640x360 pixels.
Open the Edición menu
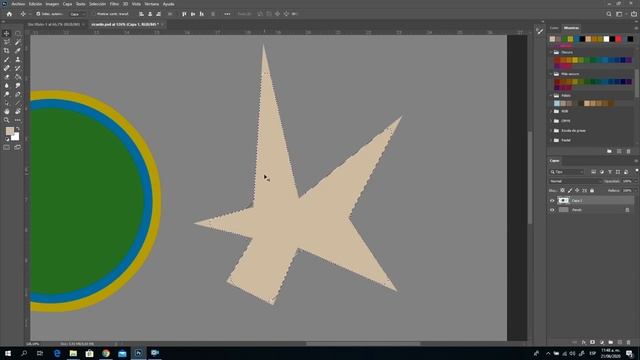pyautogui.click(x=36, y=4)
